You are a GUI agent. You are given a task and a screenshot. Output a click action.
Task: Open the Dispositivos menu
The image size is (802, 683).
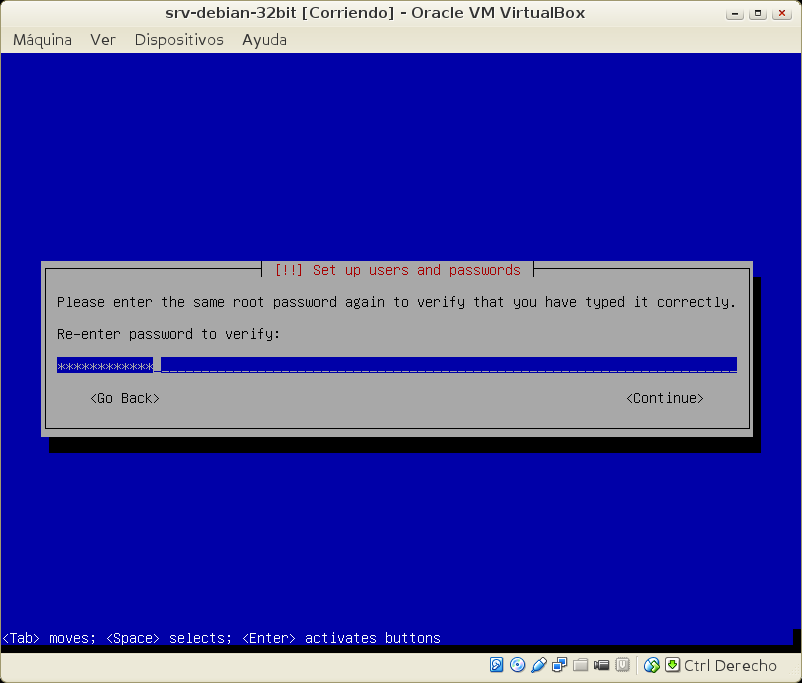[179, 40]
